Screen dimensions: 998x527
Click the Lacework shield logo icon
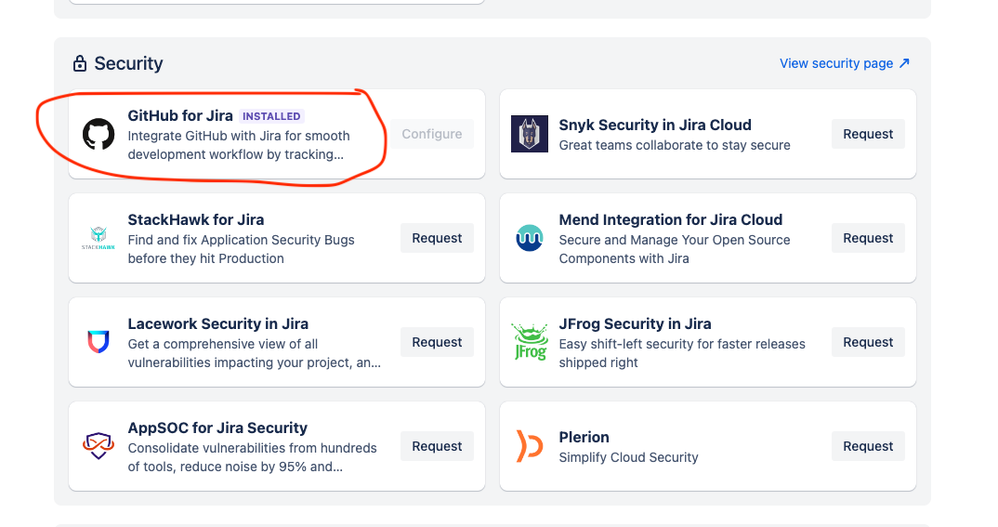(x=99, y=342)
